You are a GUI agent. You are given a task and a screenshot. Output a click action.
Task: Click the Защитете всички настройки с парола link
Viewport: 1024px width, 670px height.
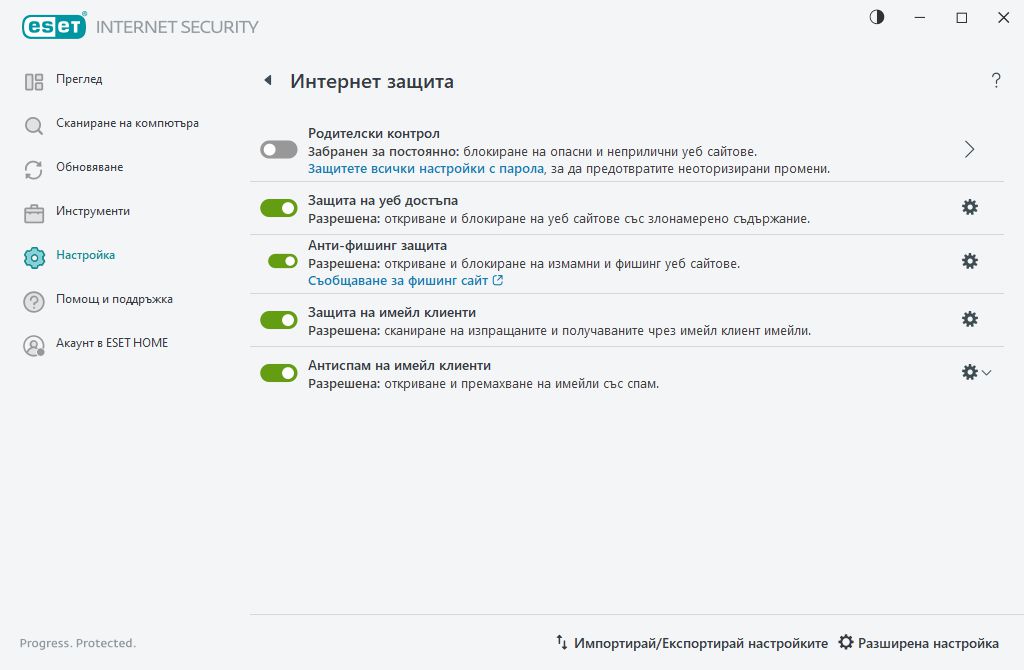coord(425,169)
